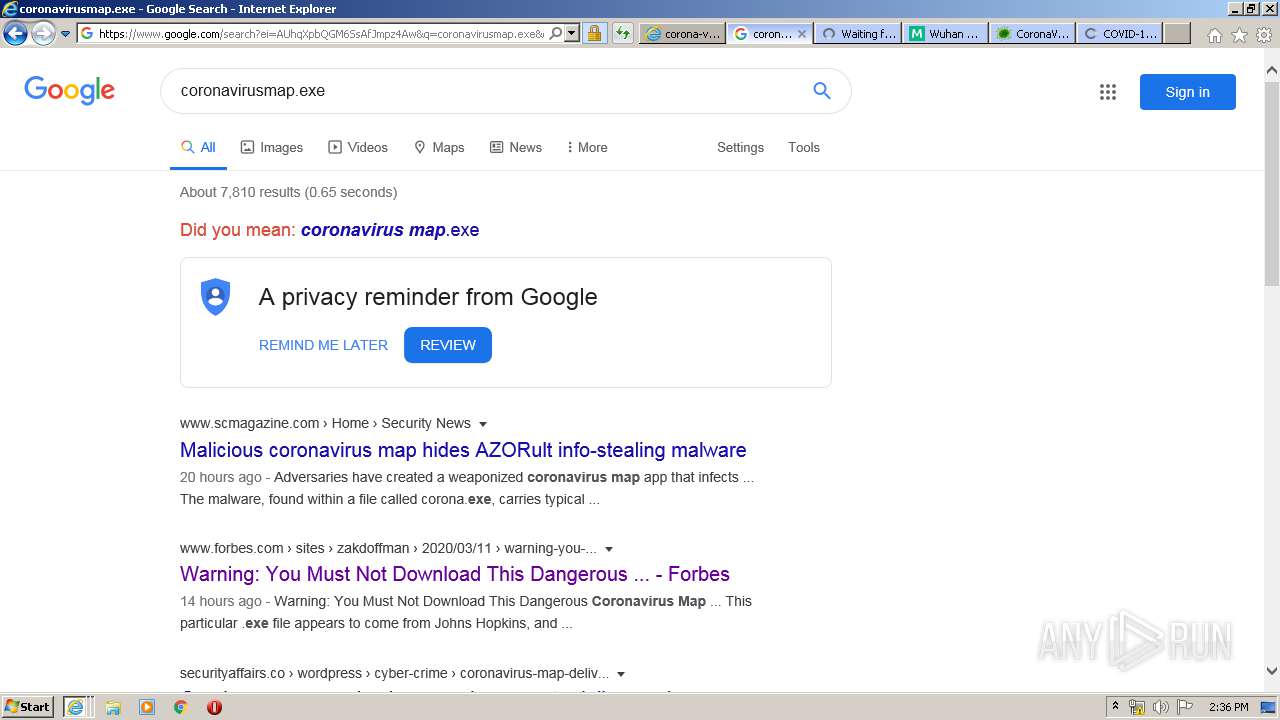The width and height of the screenshot is (1280, 720).
Task: Open the media player taskbar icon
Action: [x=147, y=707]
